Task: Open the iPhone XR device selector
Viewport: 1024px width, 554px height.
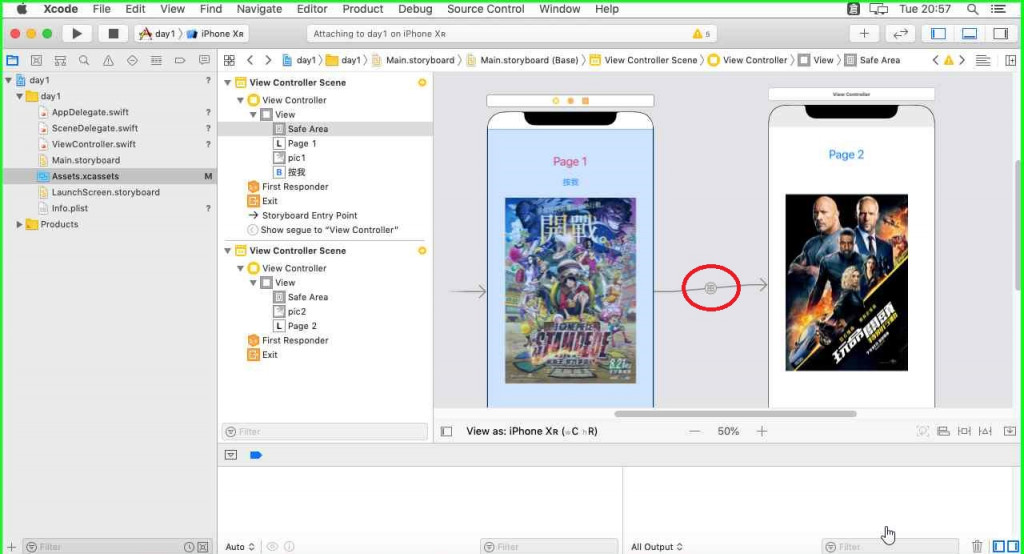Action: tap(216, 33)
